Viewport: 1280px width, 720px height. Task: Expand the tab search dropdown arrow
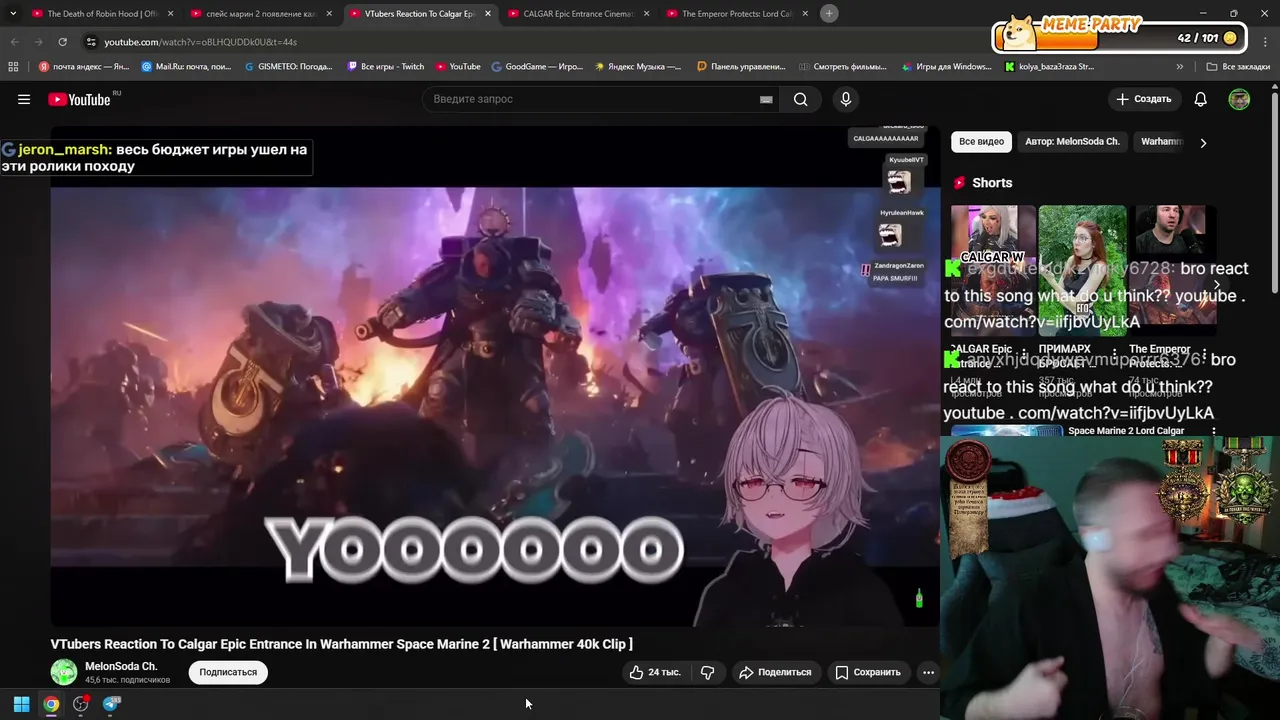(13, 14)
